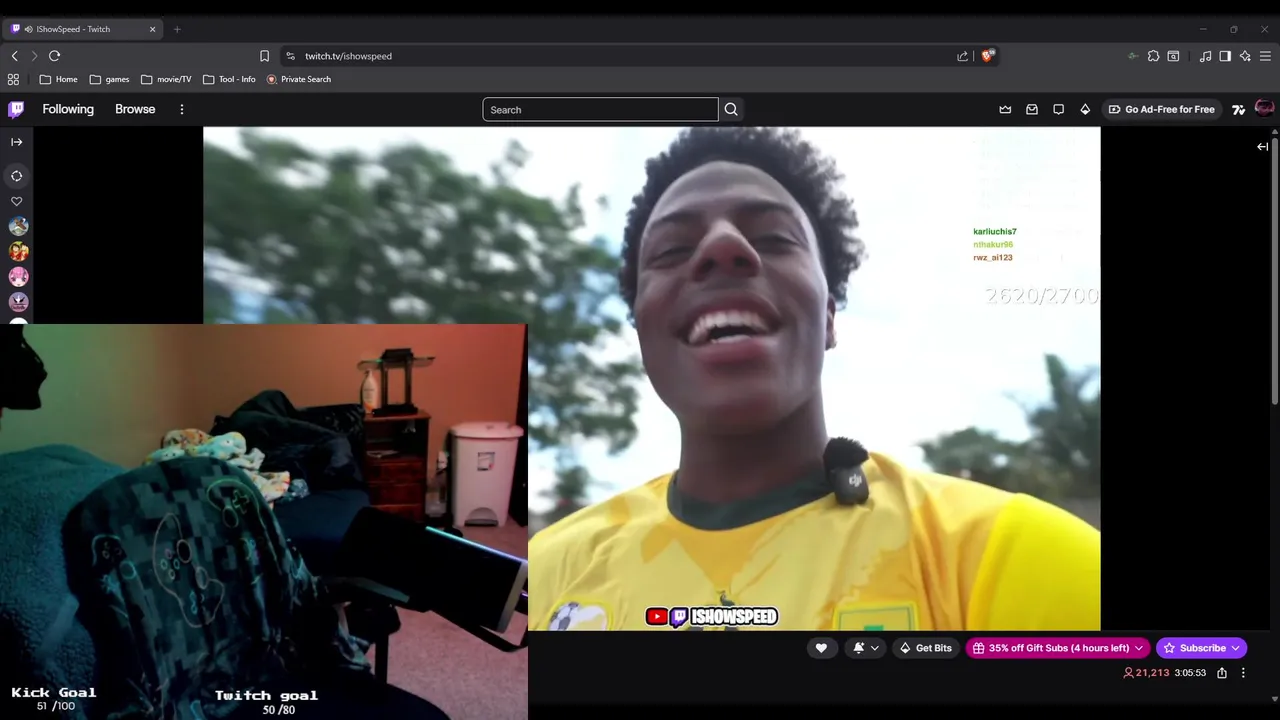The height and width of the screenshot is (720, 1280).
Task: Click the magnifier search button
Action: tap(731, 109)
